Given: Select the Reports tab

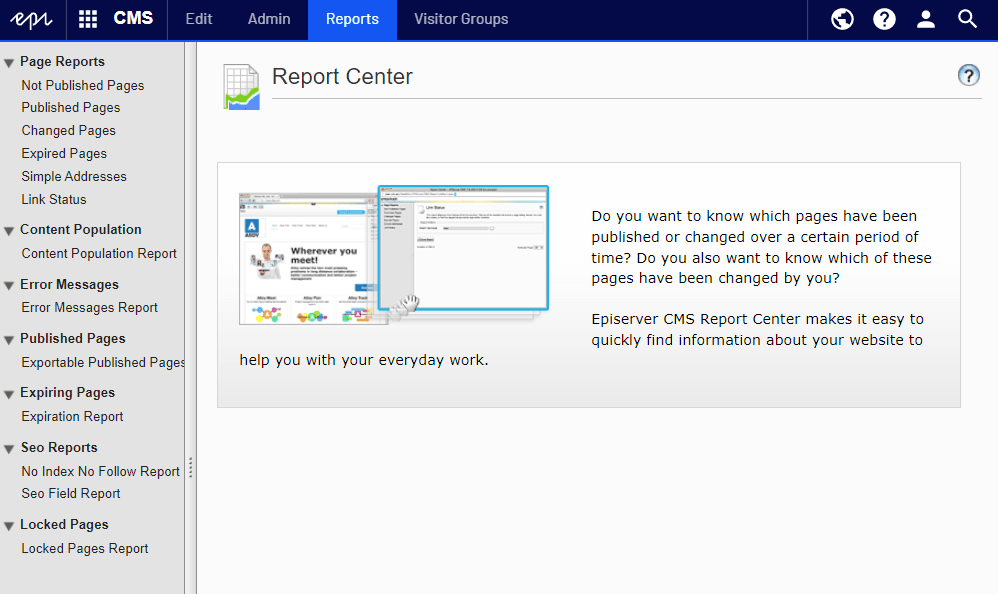Looking at the screenshot, I should click(x=353, y=20).
